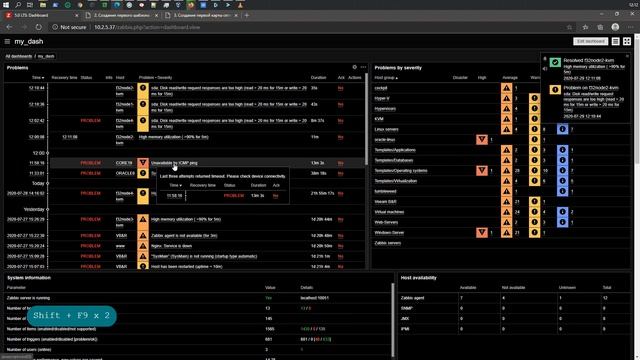Image resolution: width=640 pixels, height=360 pixels.
Task: Open the dashboard actions list icon
Action: (616, 41)
